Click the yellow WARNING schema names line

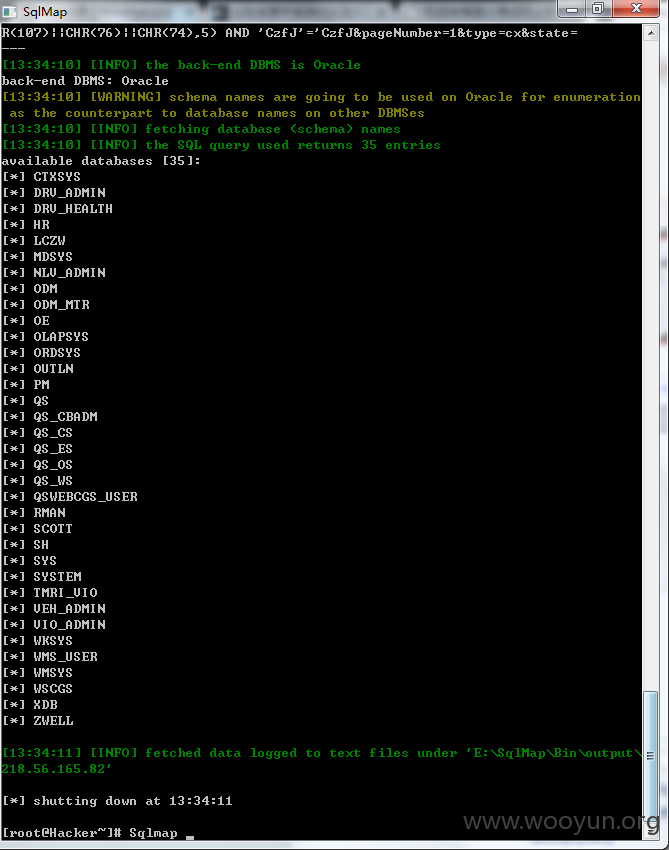coord(321,105)
